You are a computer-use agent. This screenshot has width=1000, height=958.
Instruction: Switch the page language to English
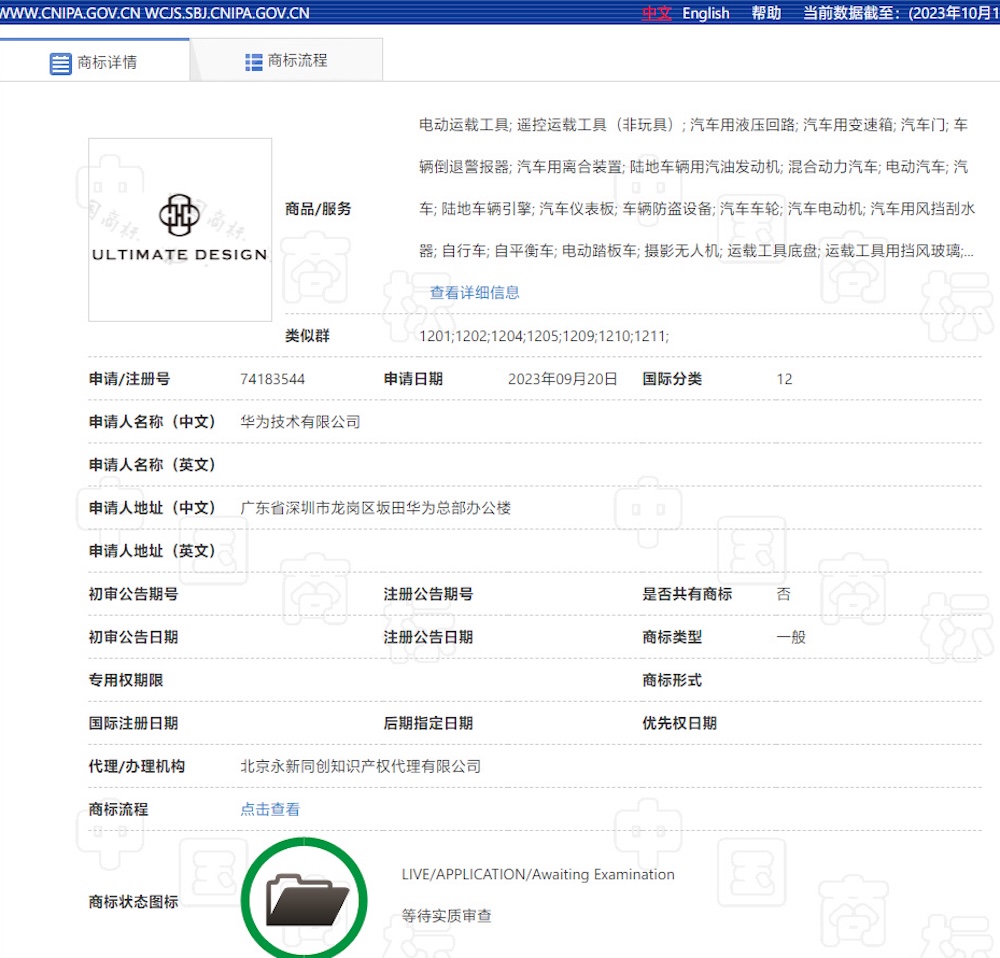click(706, 13)
